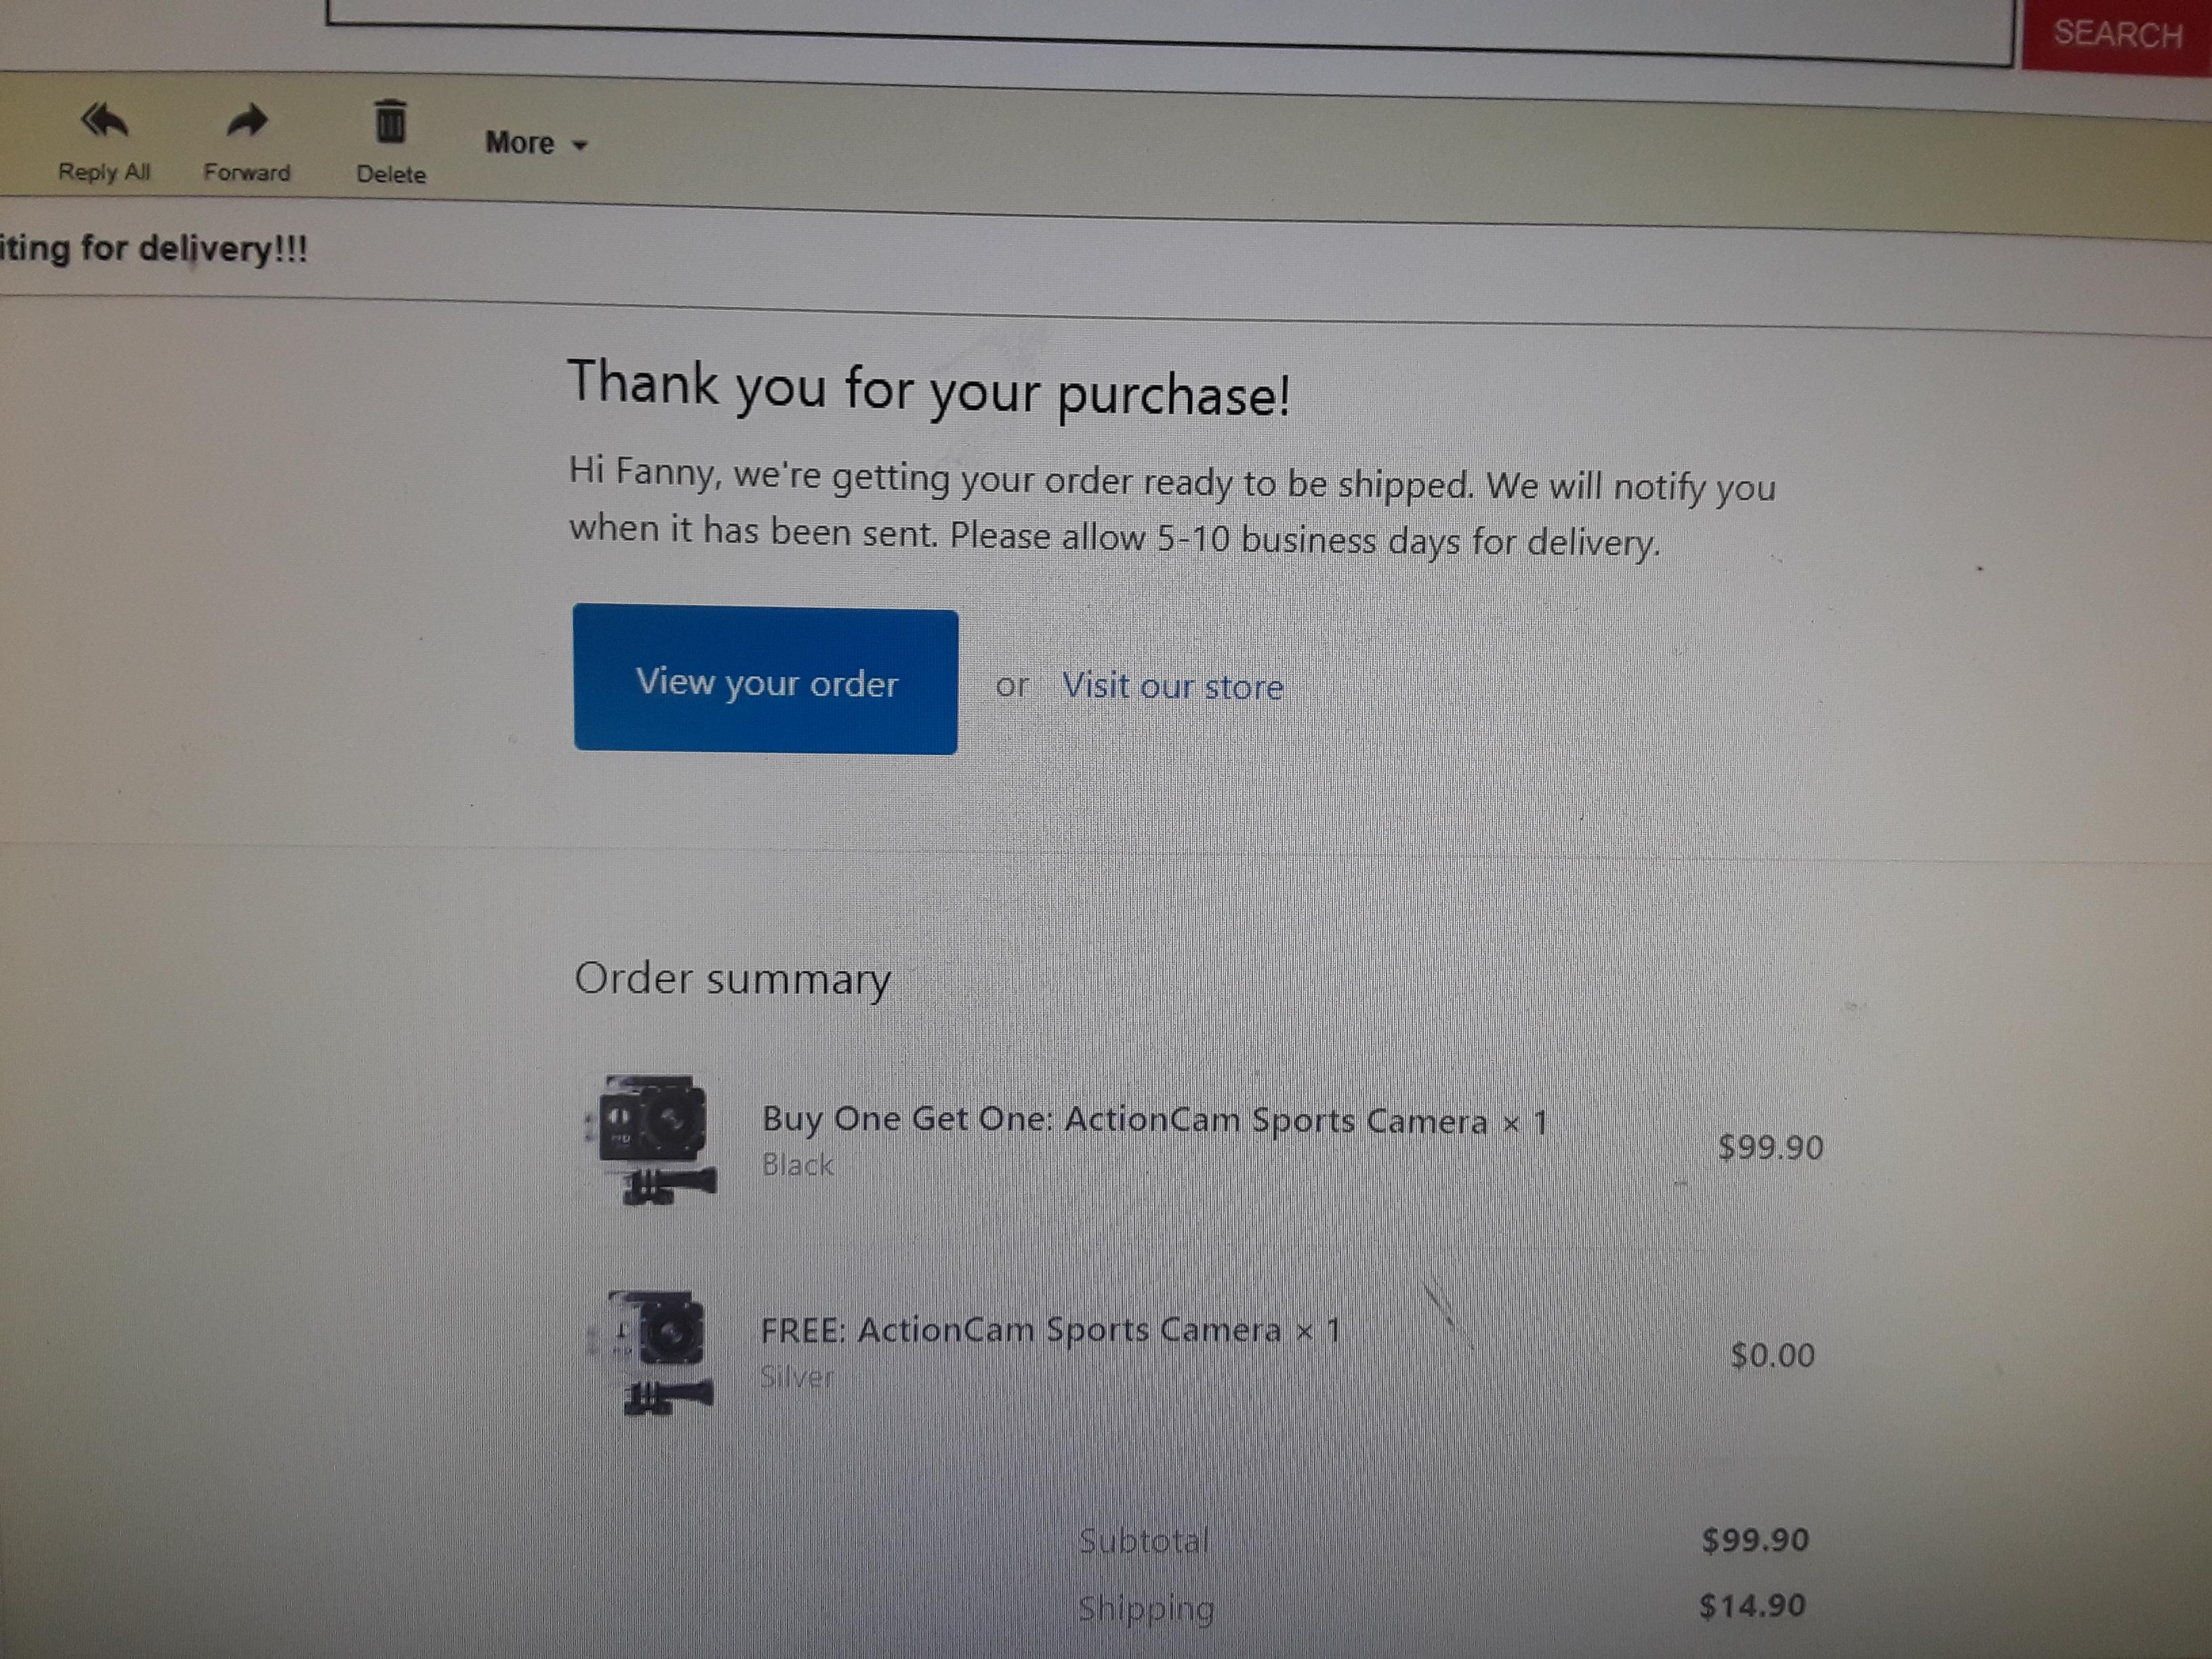Click the red SEARCH button
This screenshot has height=1659, width=2212.
click(x=2117, y=34)
